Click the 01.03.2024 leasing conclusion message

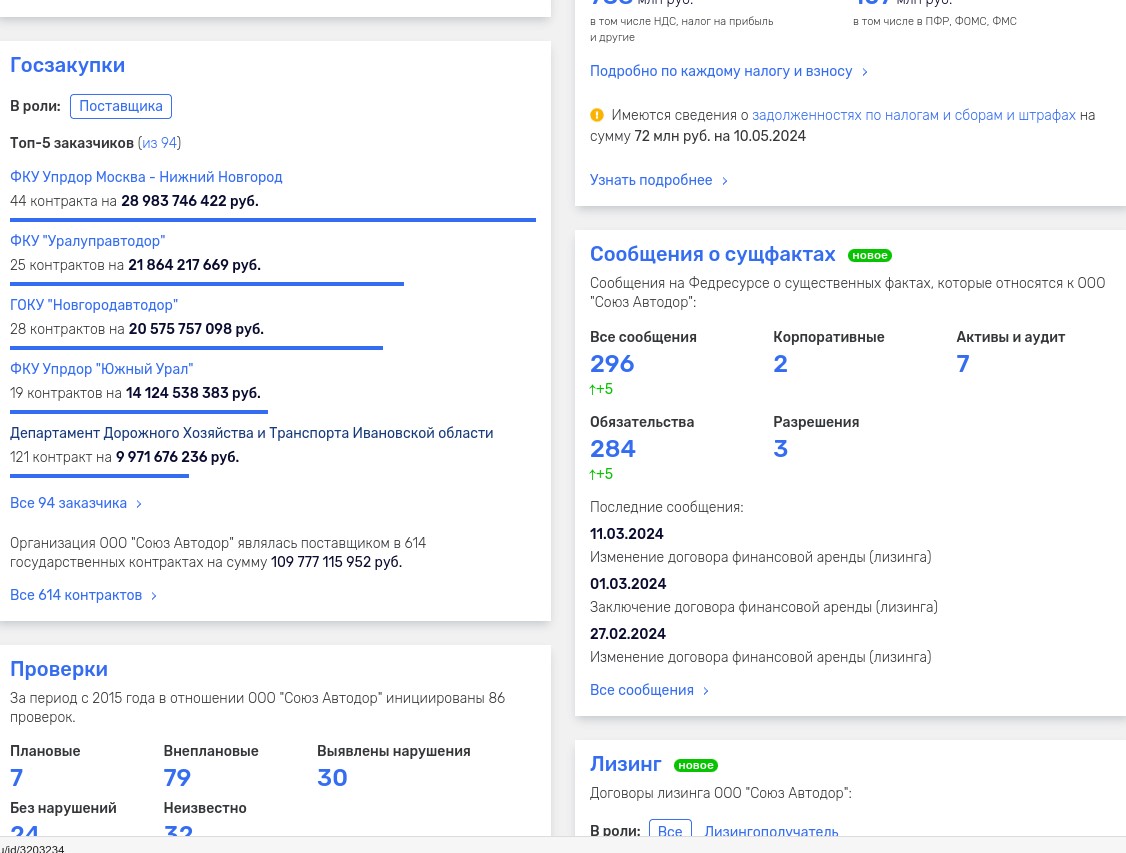(764, 607)
